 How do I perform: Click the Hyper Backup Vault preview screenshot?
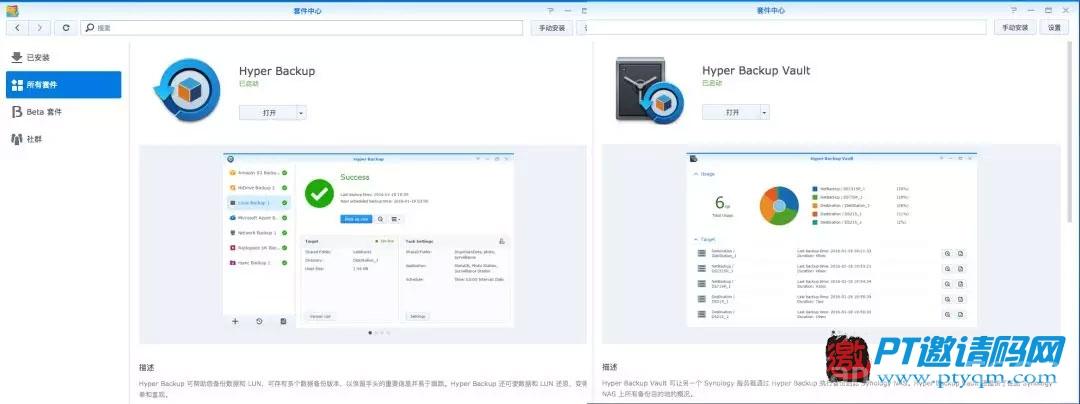(832, 240)
